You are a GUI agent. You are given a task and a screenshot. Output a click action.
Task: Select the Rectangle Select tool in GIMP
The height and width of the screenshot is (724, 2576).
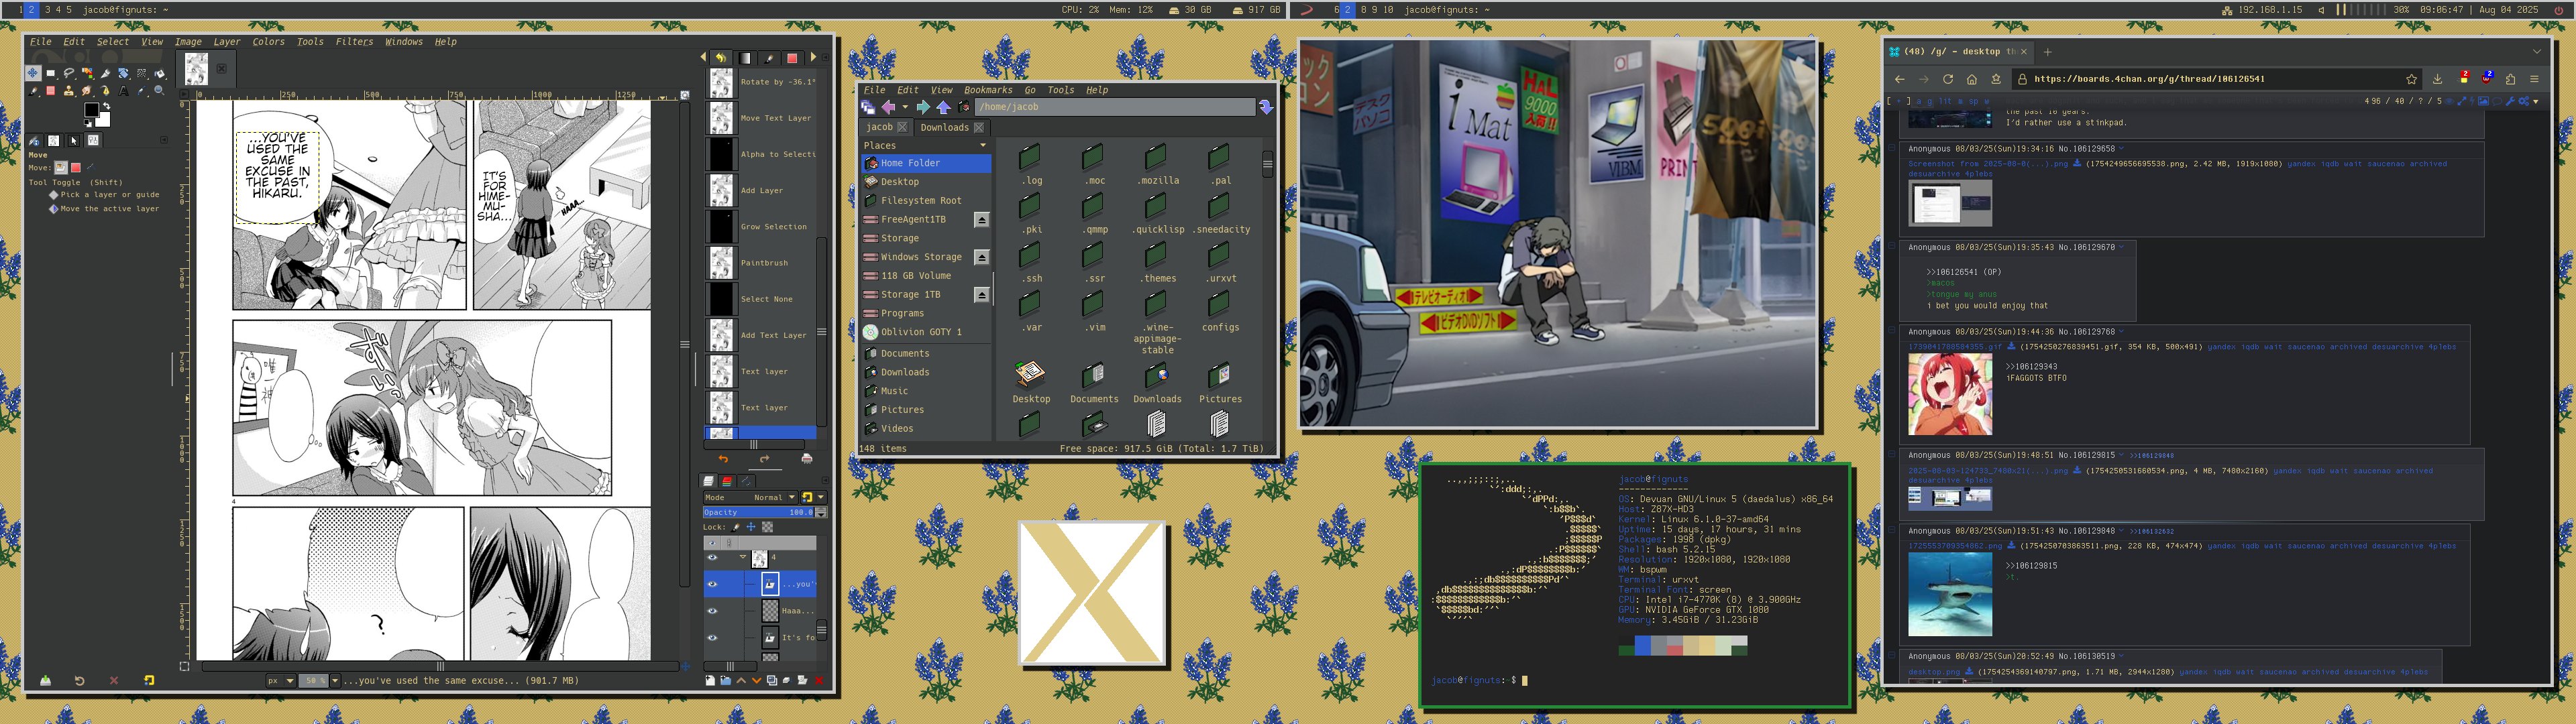[51, 73]
